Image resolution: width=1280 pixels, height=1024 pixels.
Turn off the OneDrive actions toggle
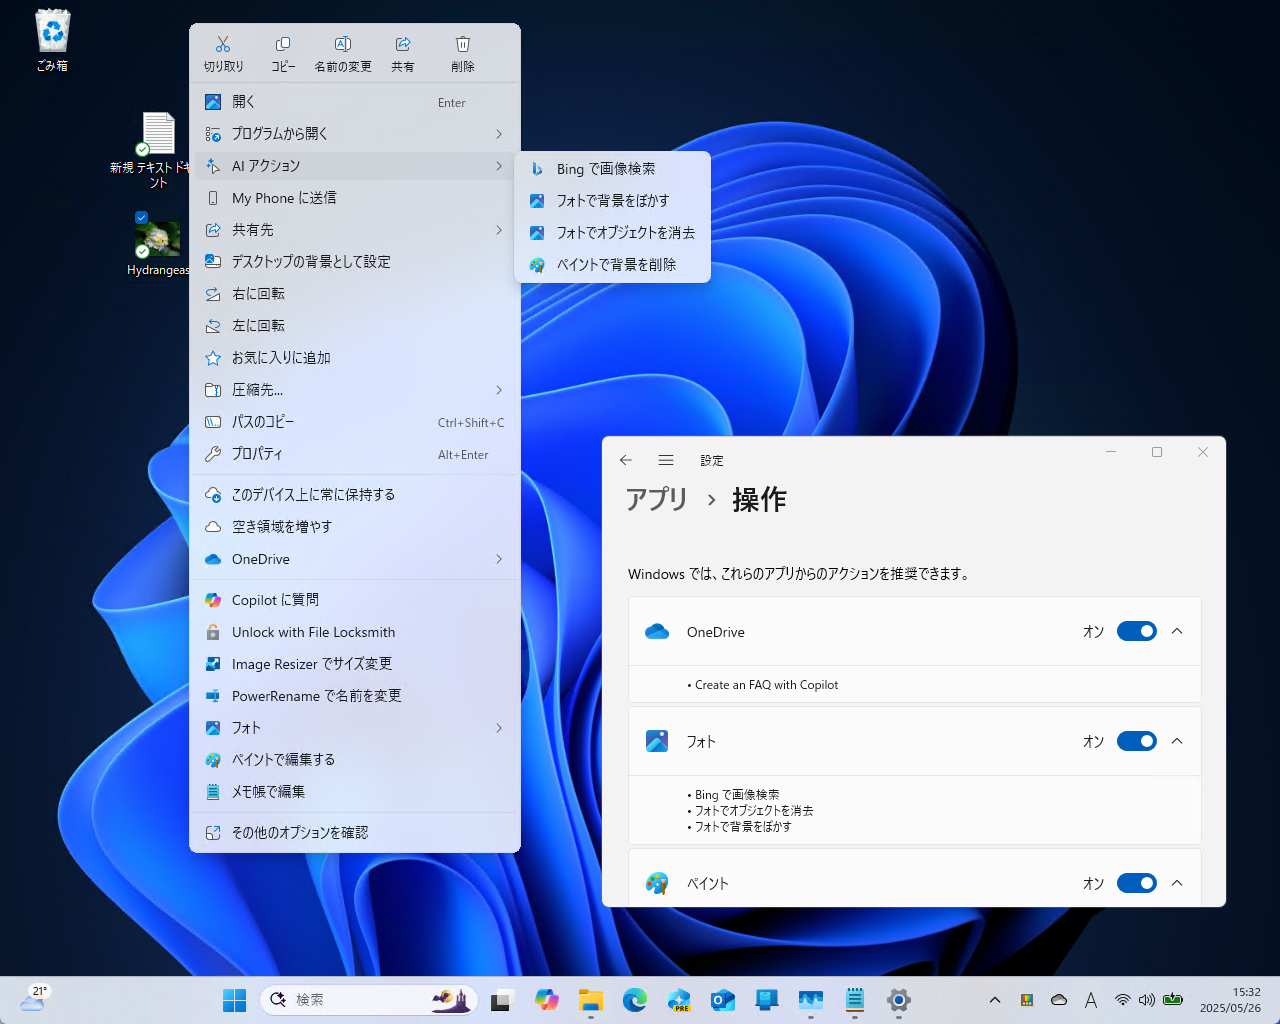tap(1137, 631)
